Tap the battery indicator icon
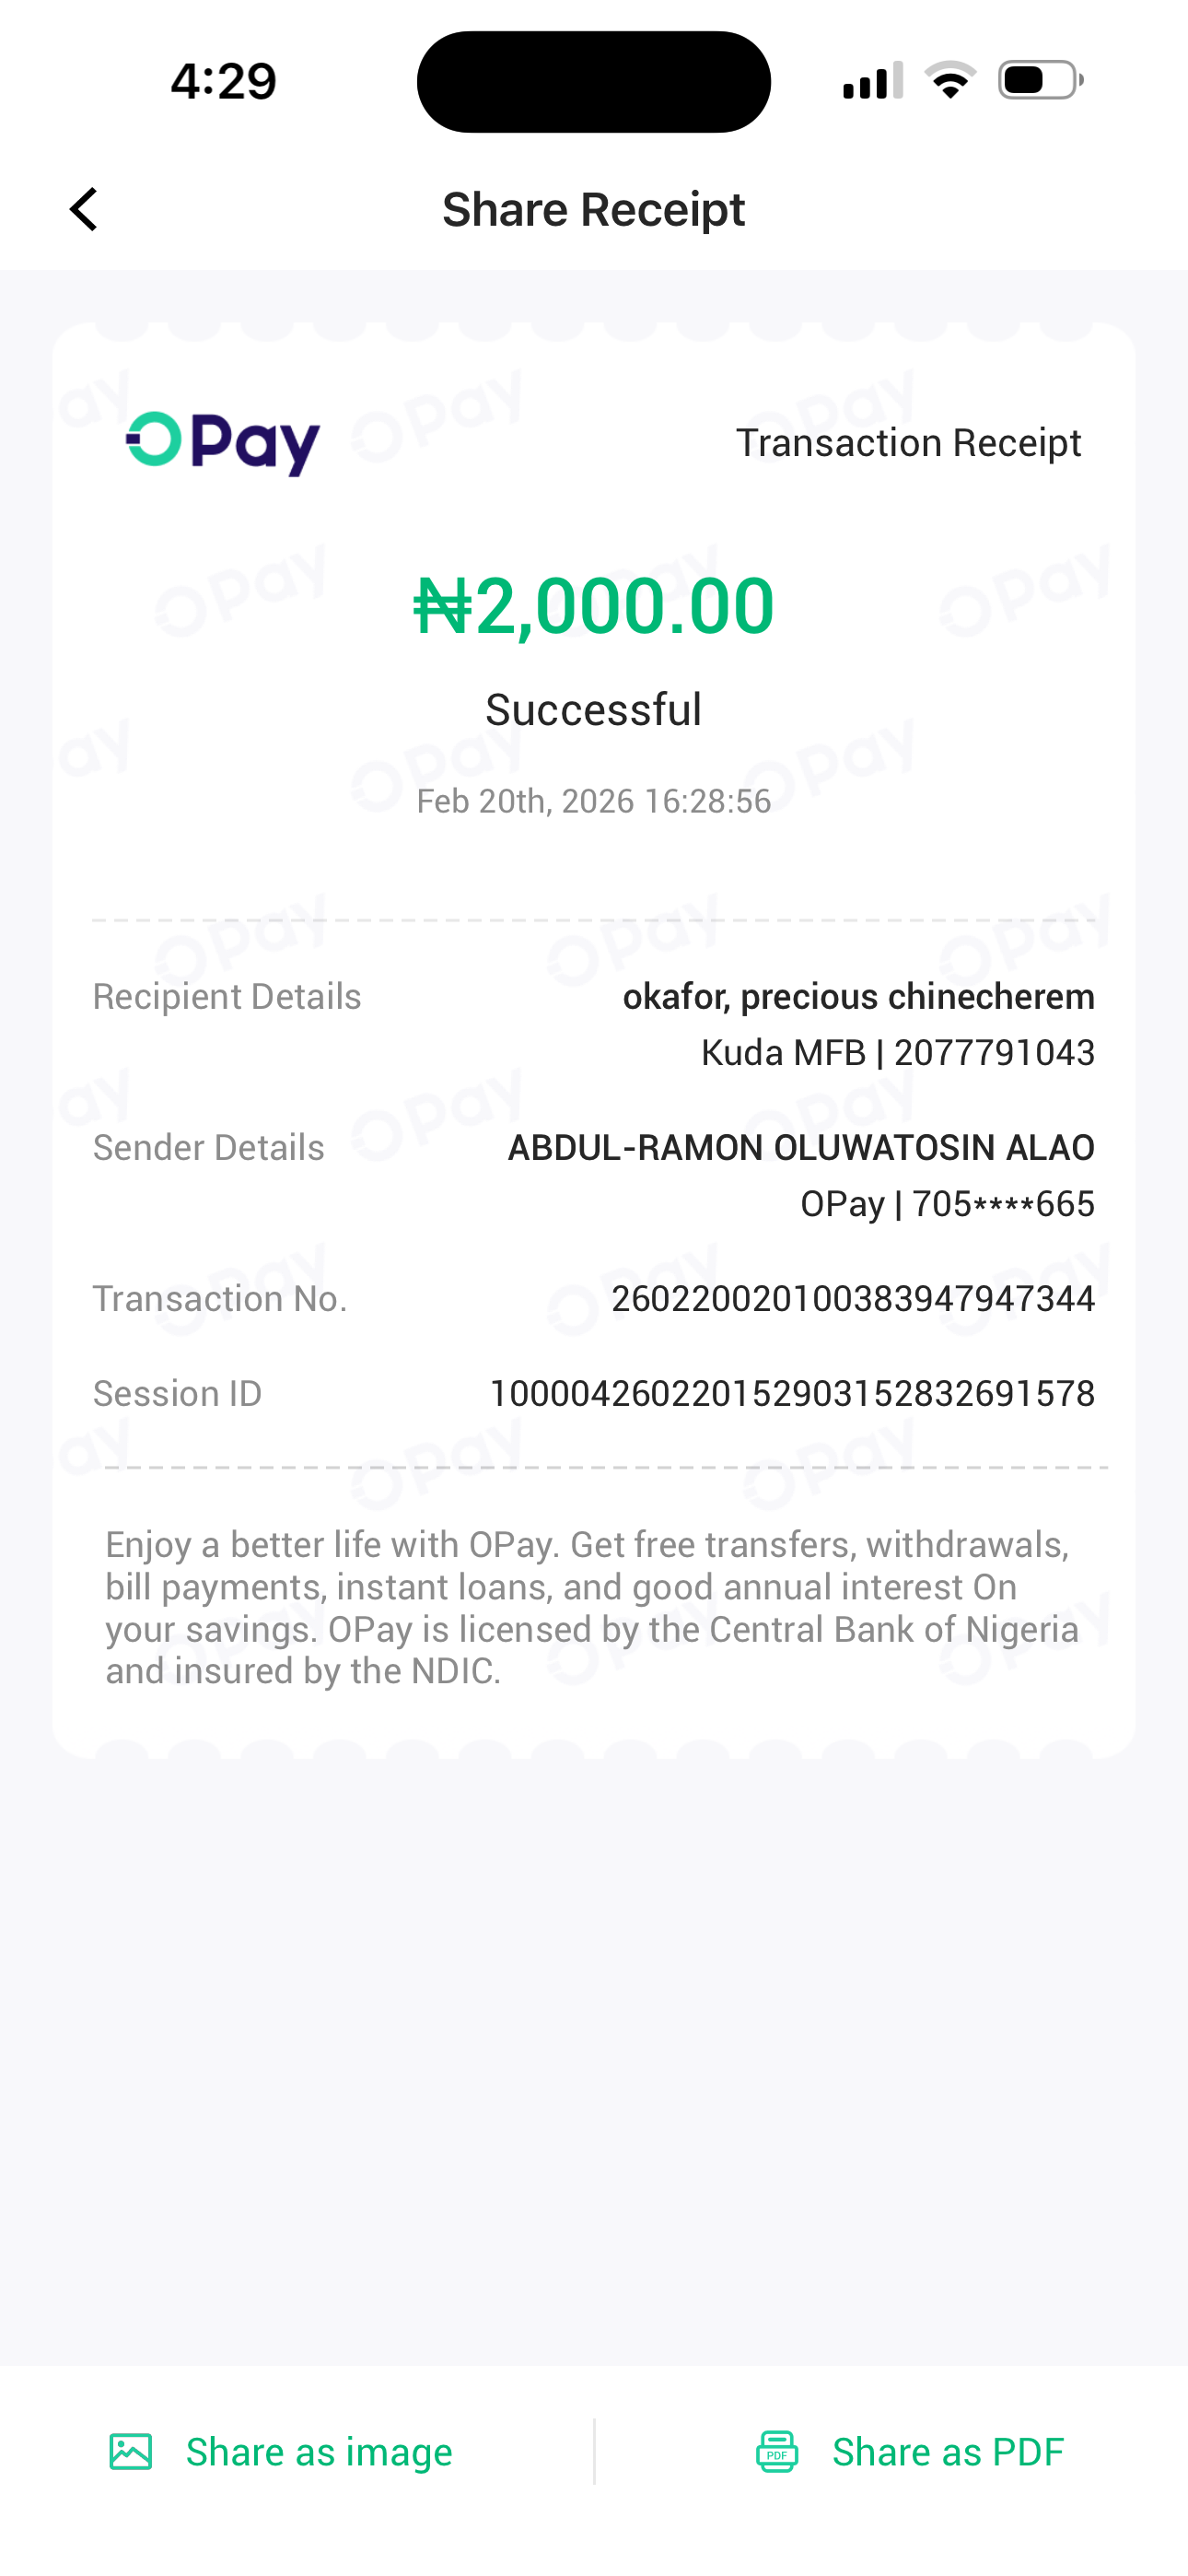This screenshot has width=1188, height=2576. 1040,80
